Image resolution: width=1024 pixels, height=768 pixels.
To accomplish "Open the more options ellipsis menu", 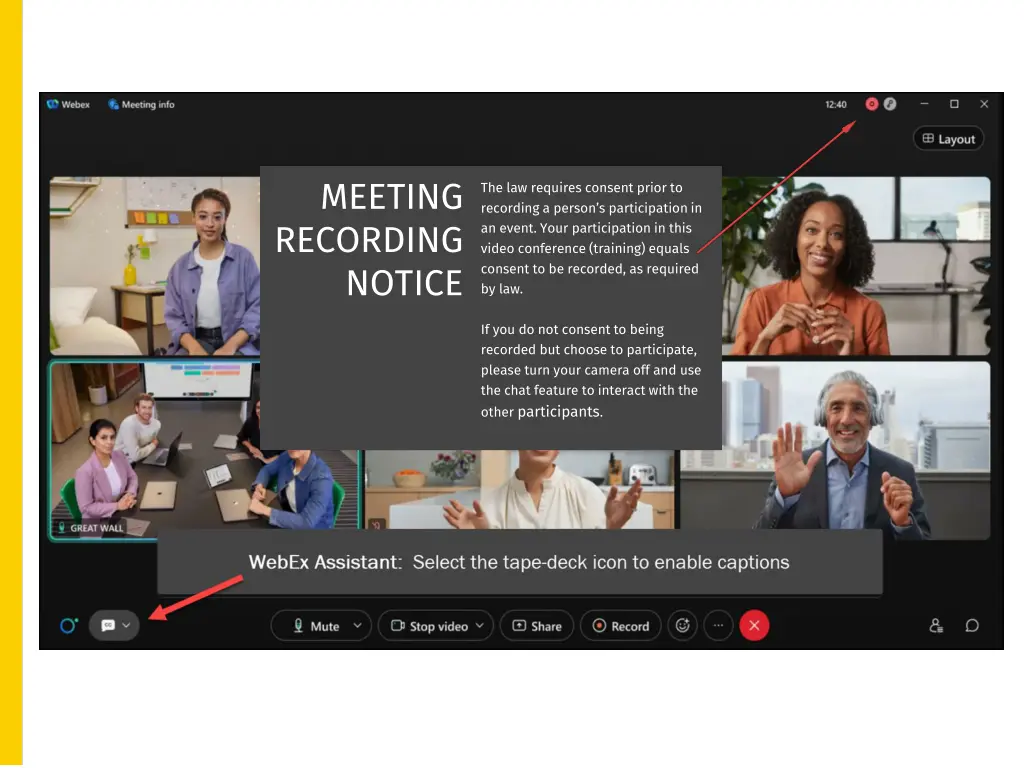I will [x=718, y=626].
